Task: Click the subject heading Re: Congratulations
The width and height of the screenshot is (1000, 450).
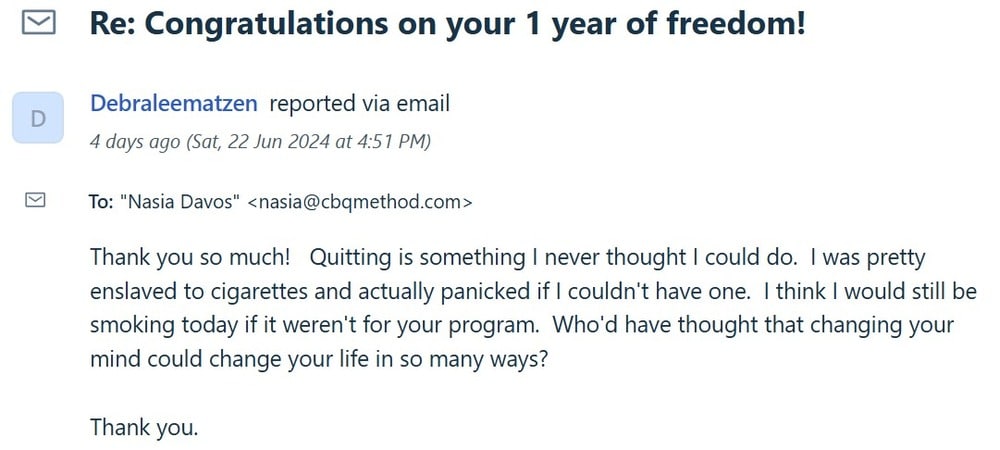Action: (447, 24)
